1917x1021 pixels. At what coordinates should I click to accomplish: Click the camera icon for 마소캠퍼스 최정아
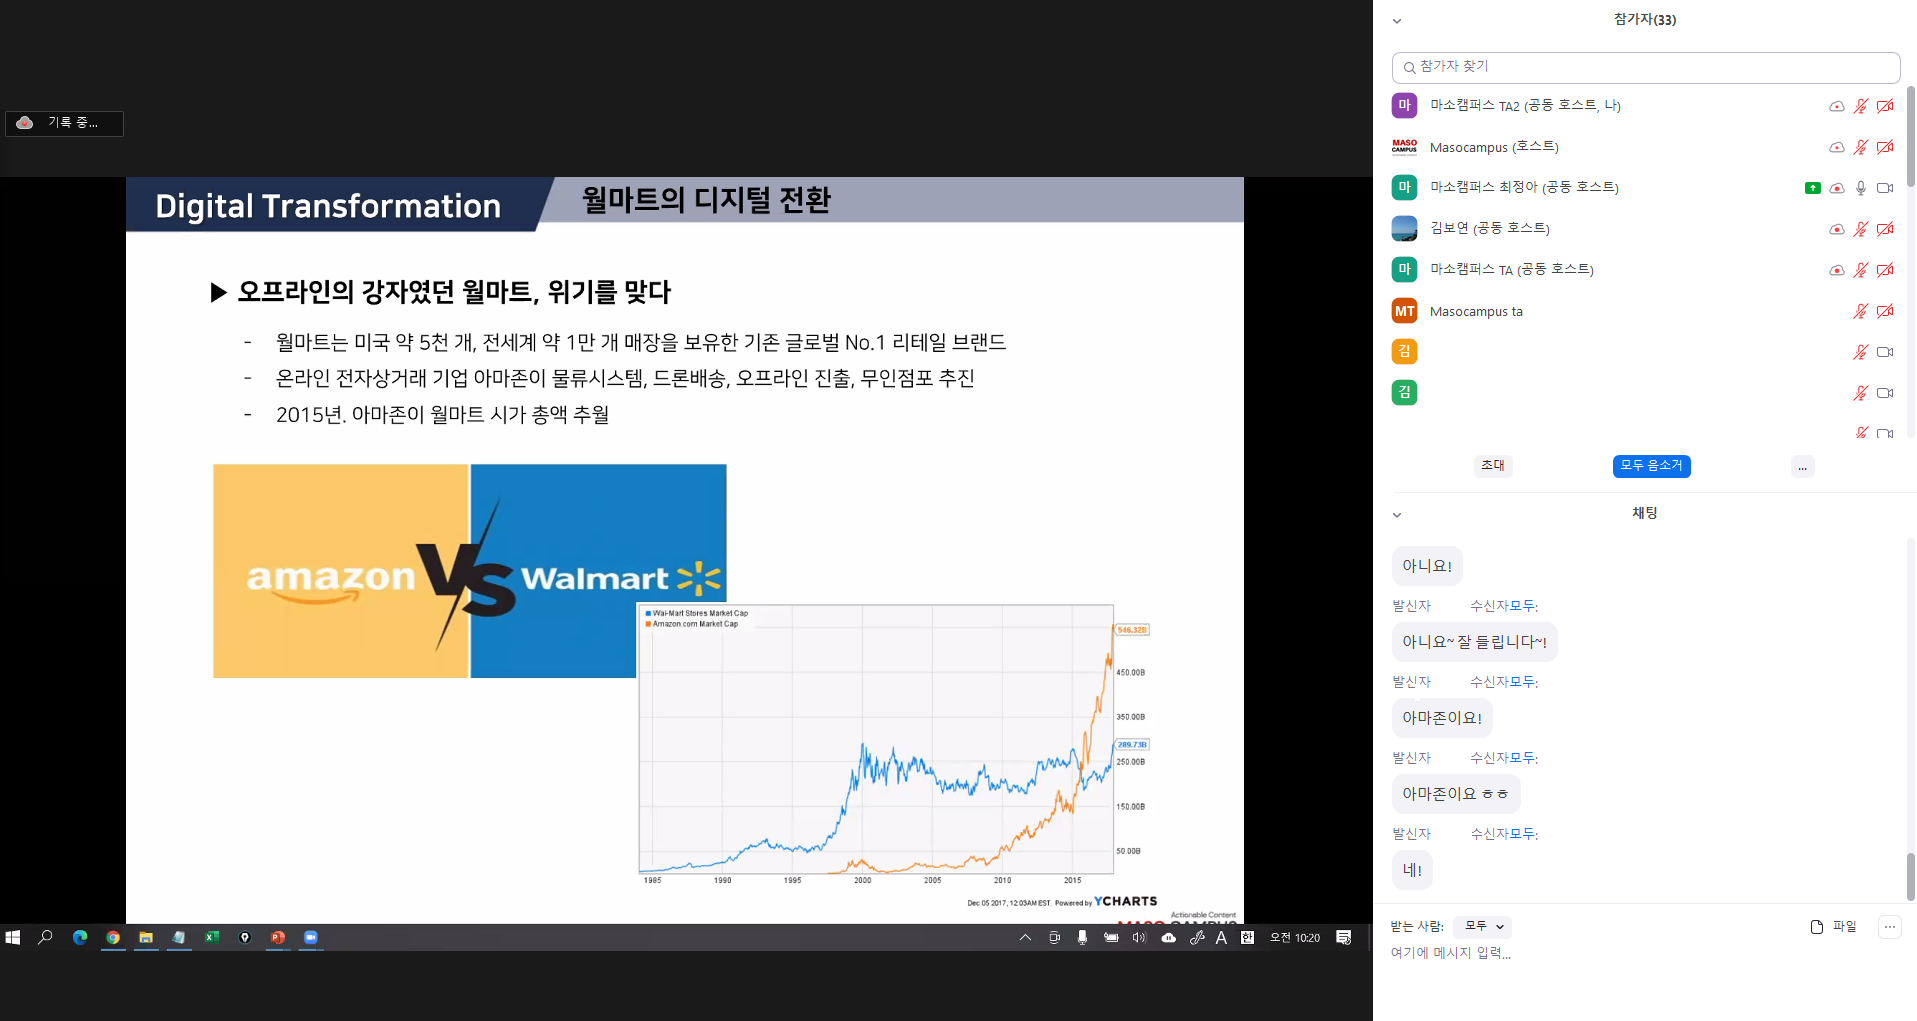(x=1885, y=188)
